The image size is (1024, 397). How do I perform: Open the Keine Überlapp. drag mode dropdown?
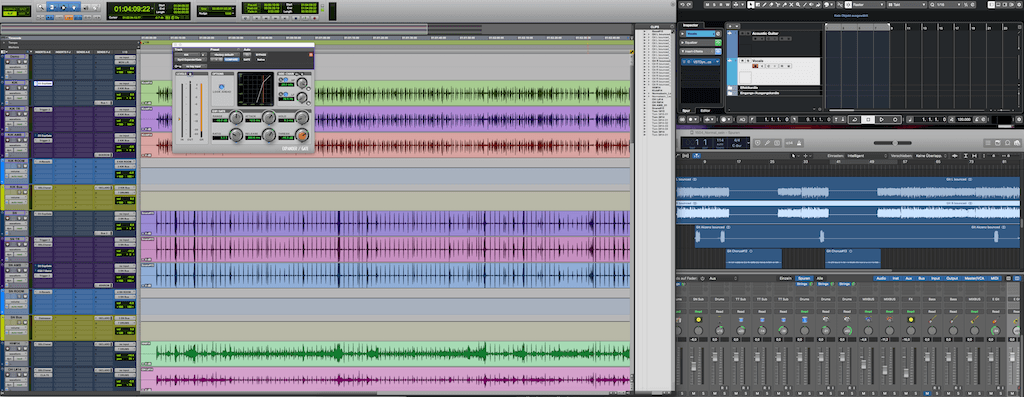[x=931, y=155]
